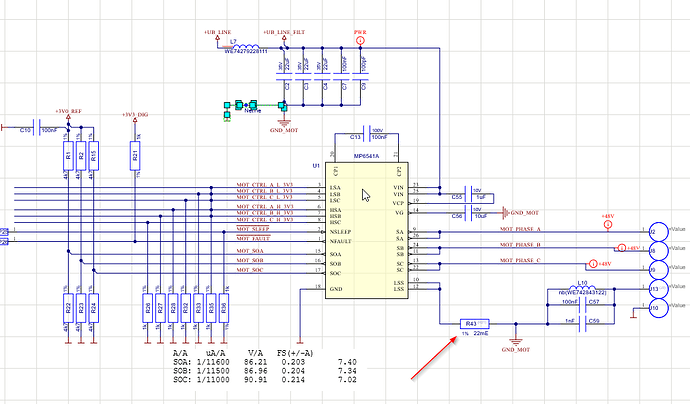Select the PWR probe marker circle

tap(360, 40)
